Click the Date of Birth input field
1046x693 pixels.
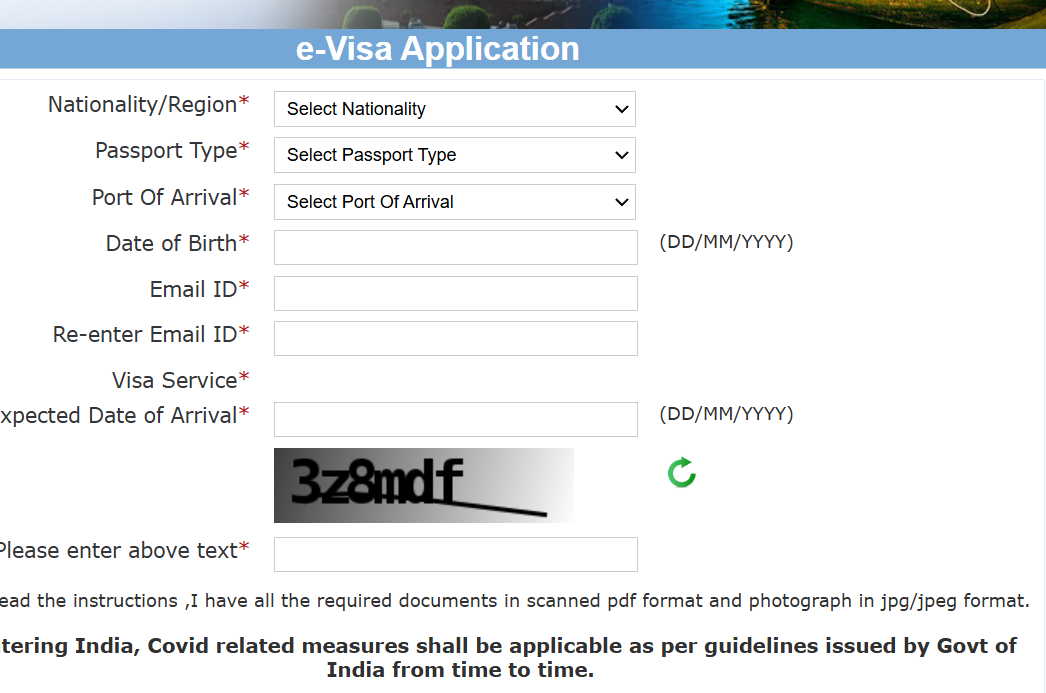tap(455, 247)
